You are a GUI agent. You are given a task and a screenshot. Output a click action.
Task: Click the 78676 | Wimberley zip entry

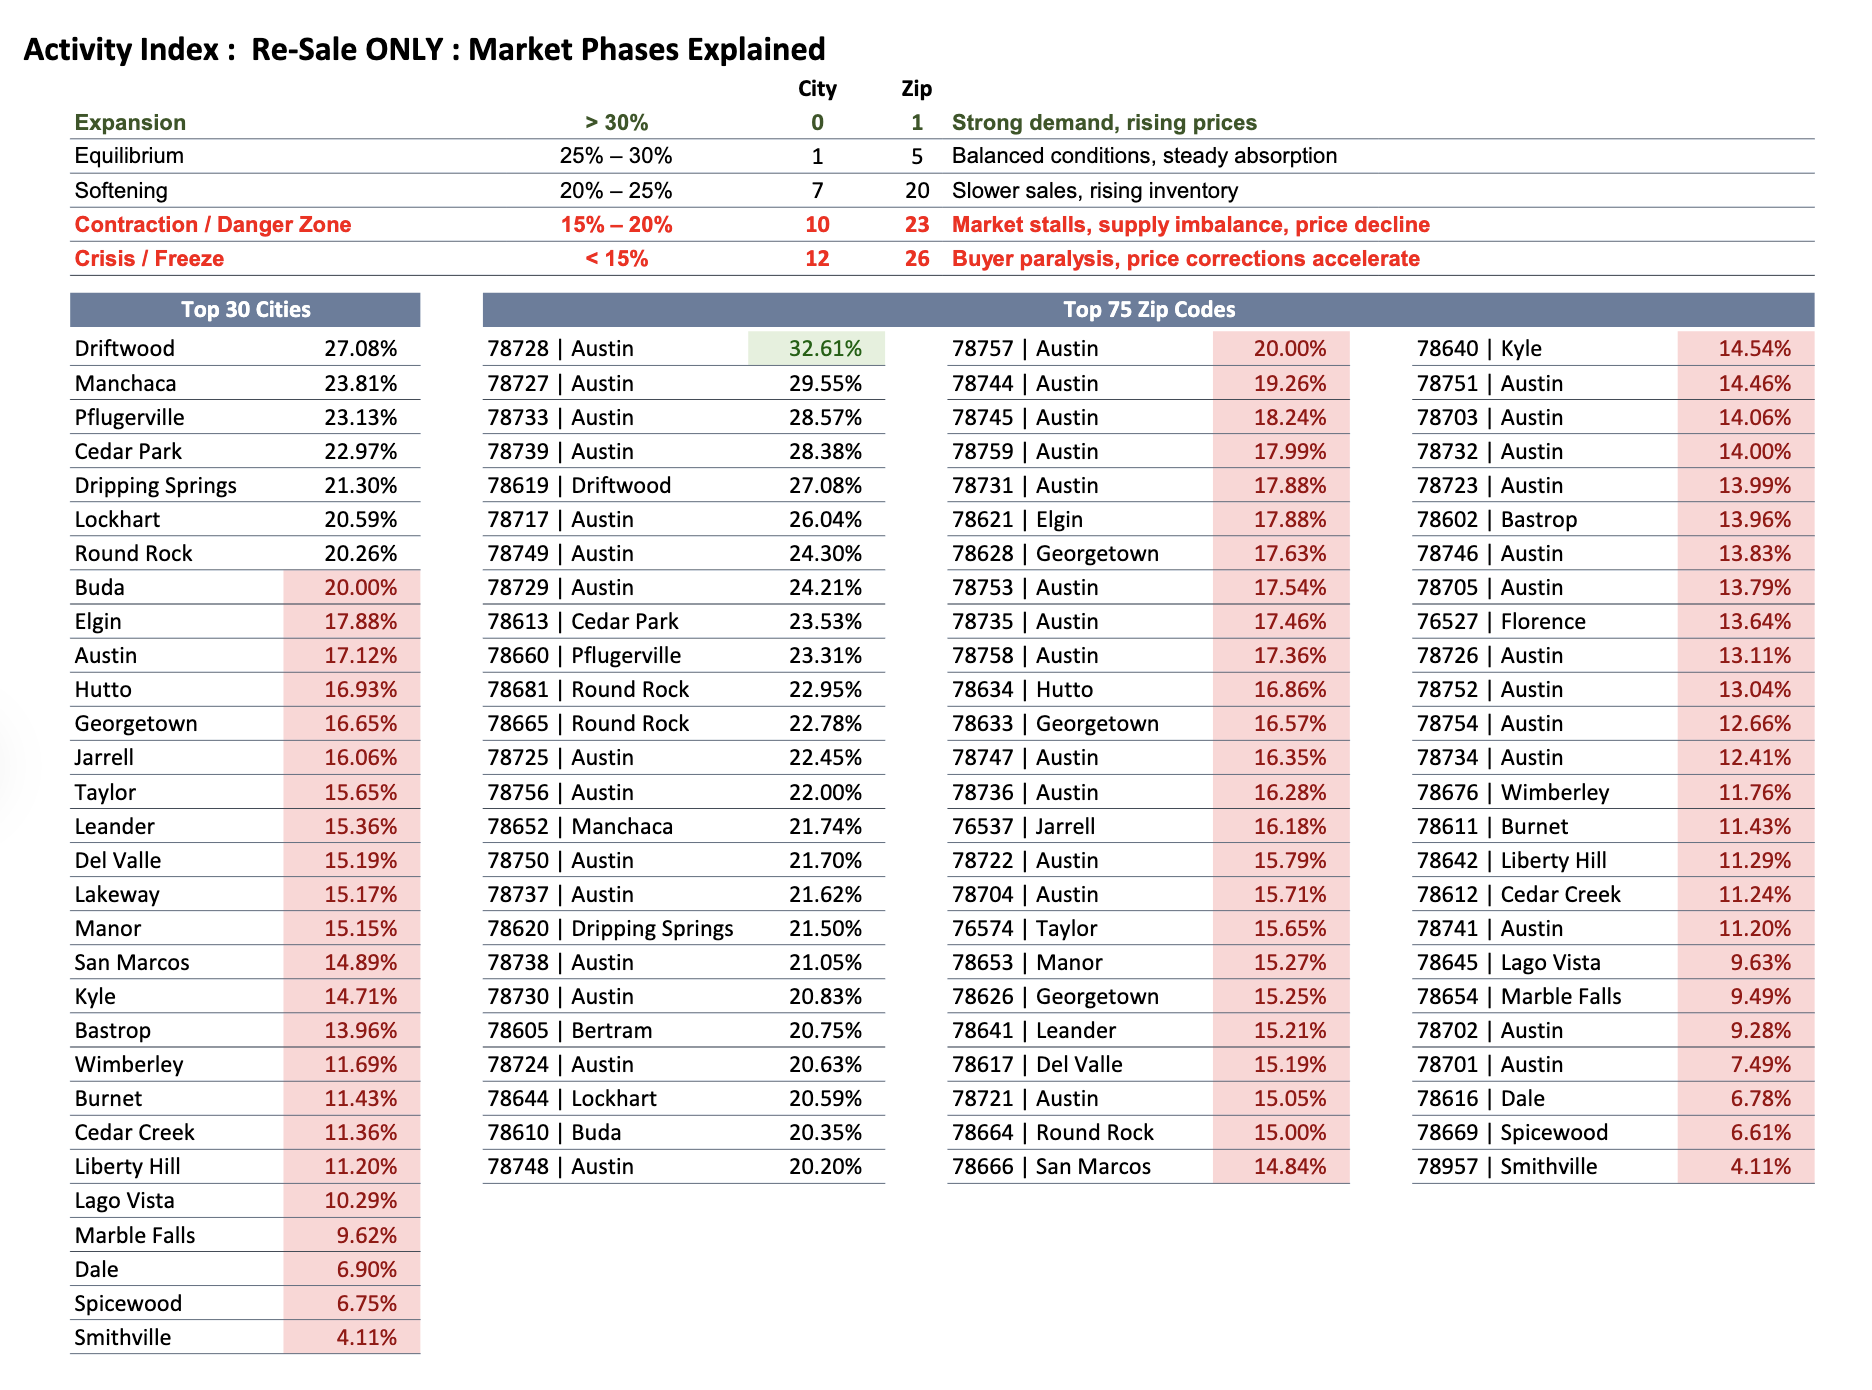pos(1512,793)
